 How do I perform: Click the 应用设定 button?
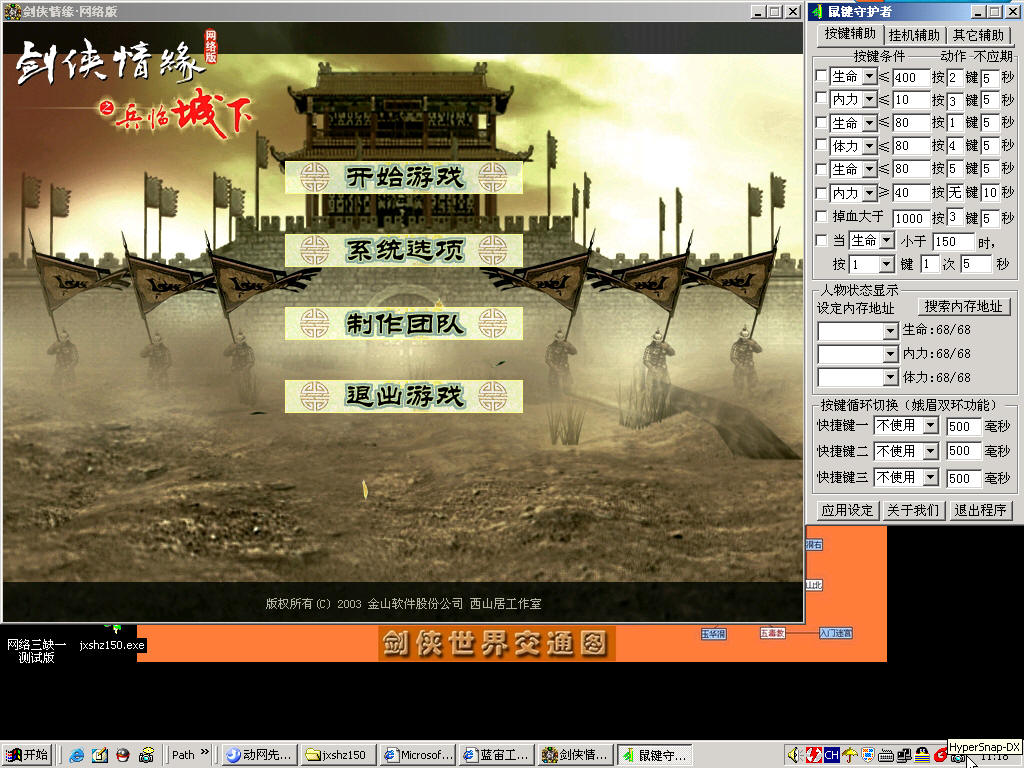[847, 510]
